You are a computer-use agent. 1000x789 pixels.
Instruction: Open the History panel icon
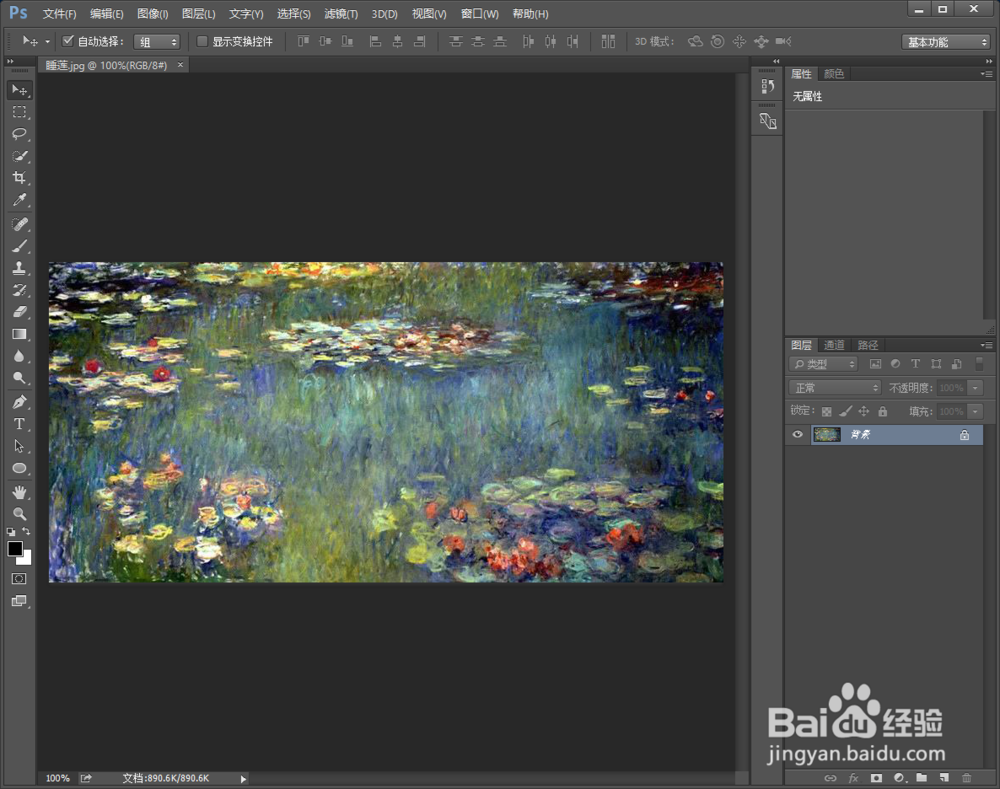coord(767,86)
